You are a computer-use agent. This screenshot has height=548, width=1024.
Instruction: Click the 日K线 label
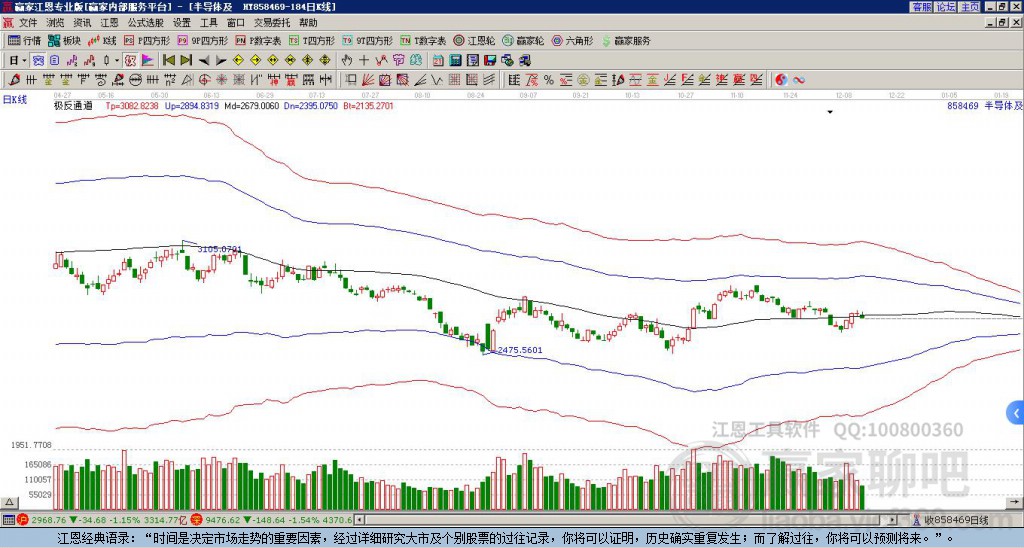(x=15, y=99)
